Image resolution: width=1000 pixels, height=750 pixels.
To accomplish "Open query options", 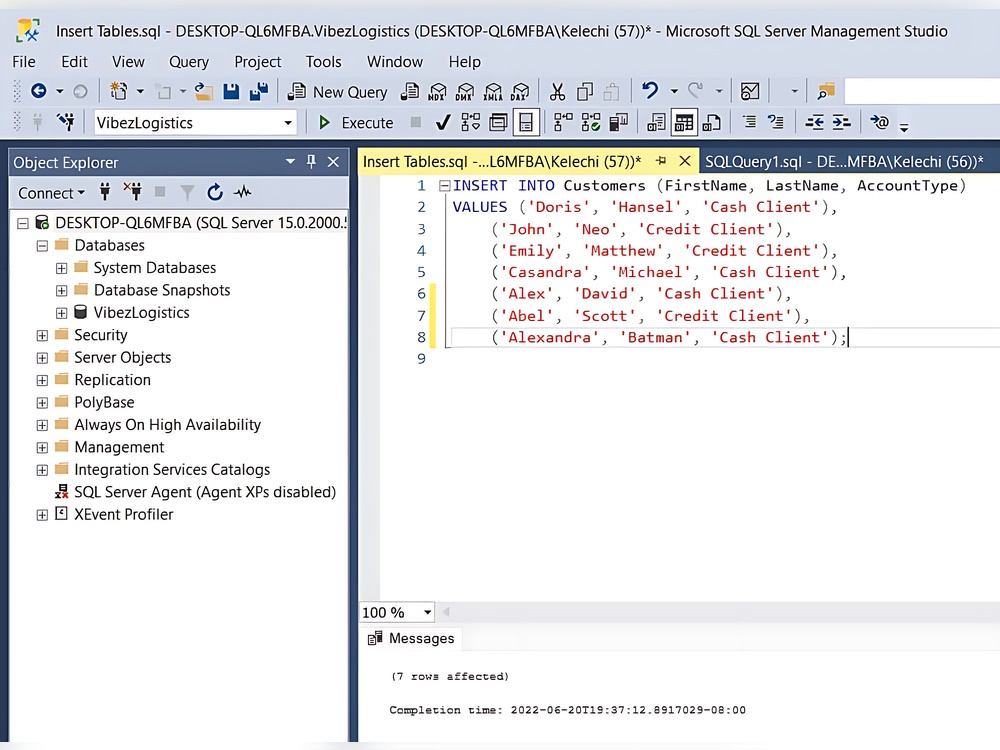I will pyautogui.click(x=498, y=122).
